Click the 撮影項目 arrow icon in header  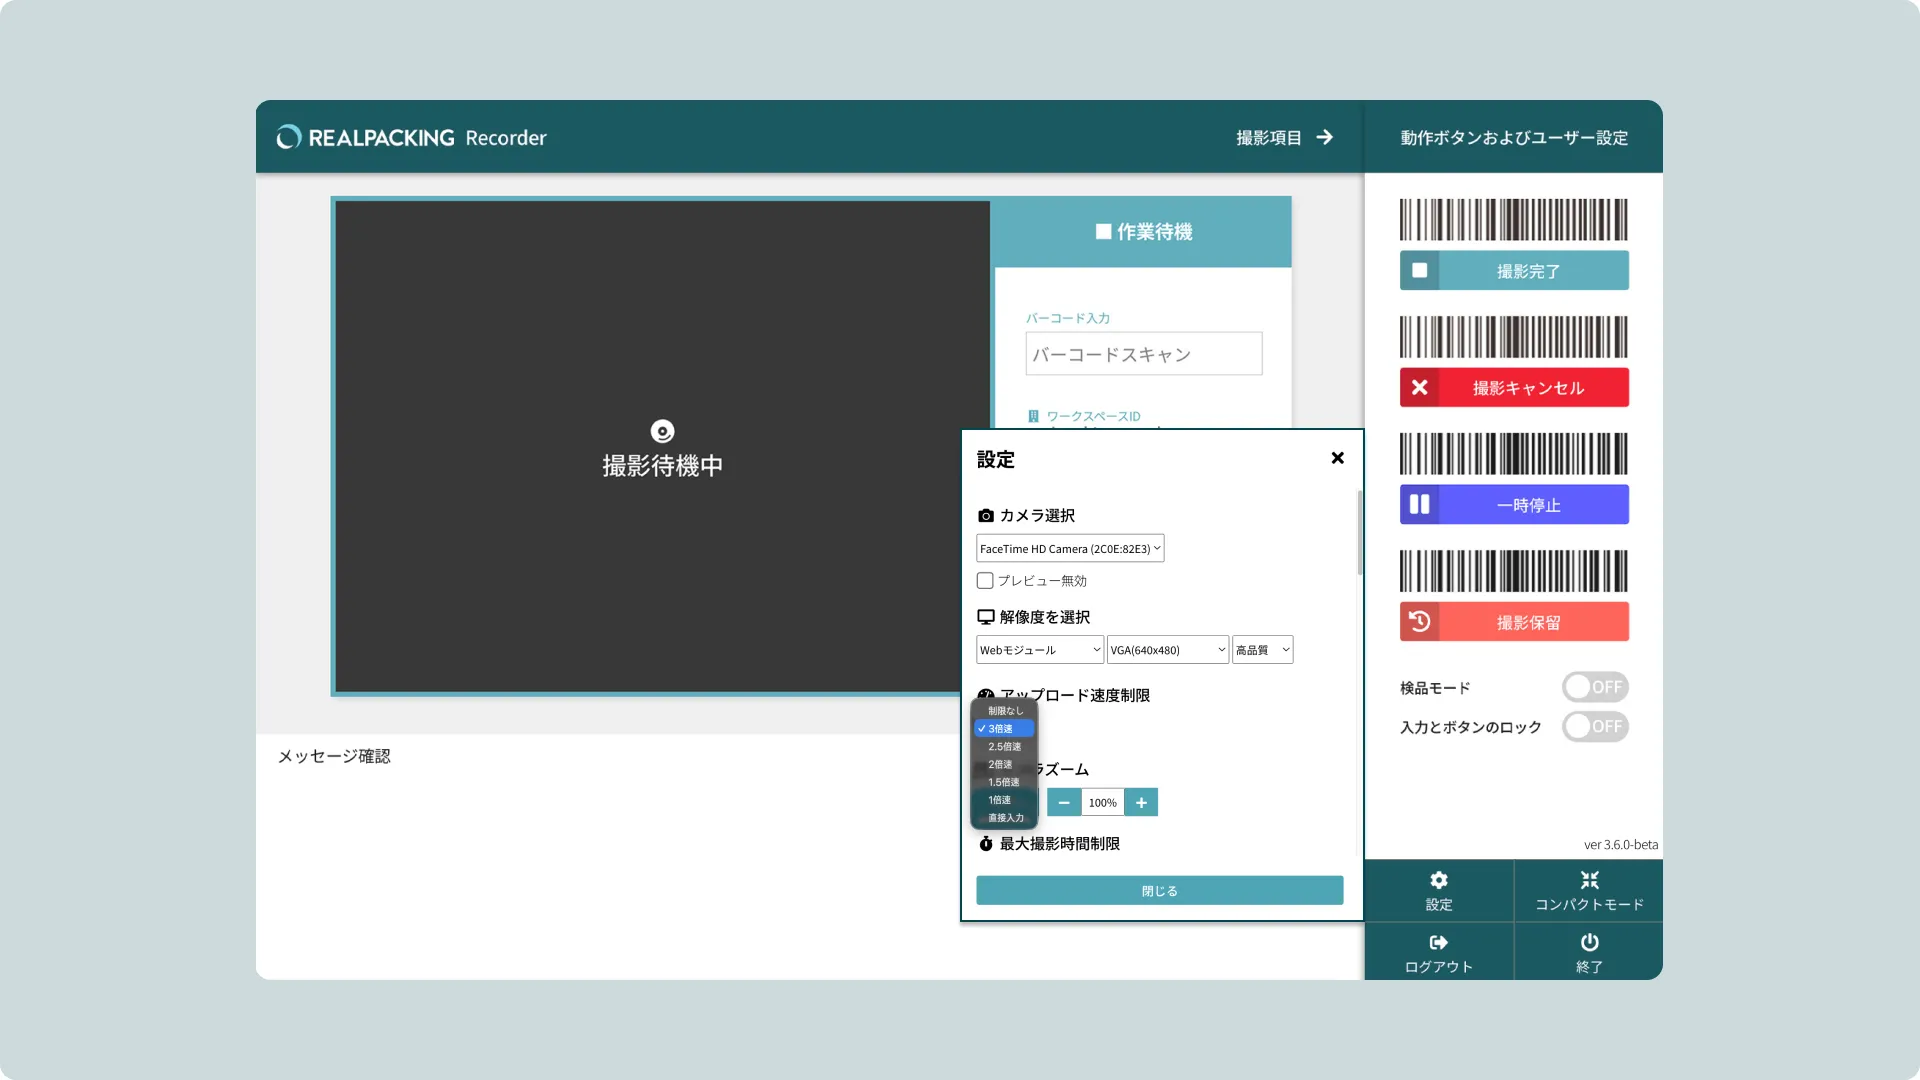point(1324,137)
